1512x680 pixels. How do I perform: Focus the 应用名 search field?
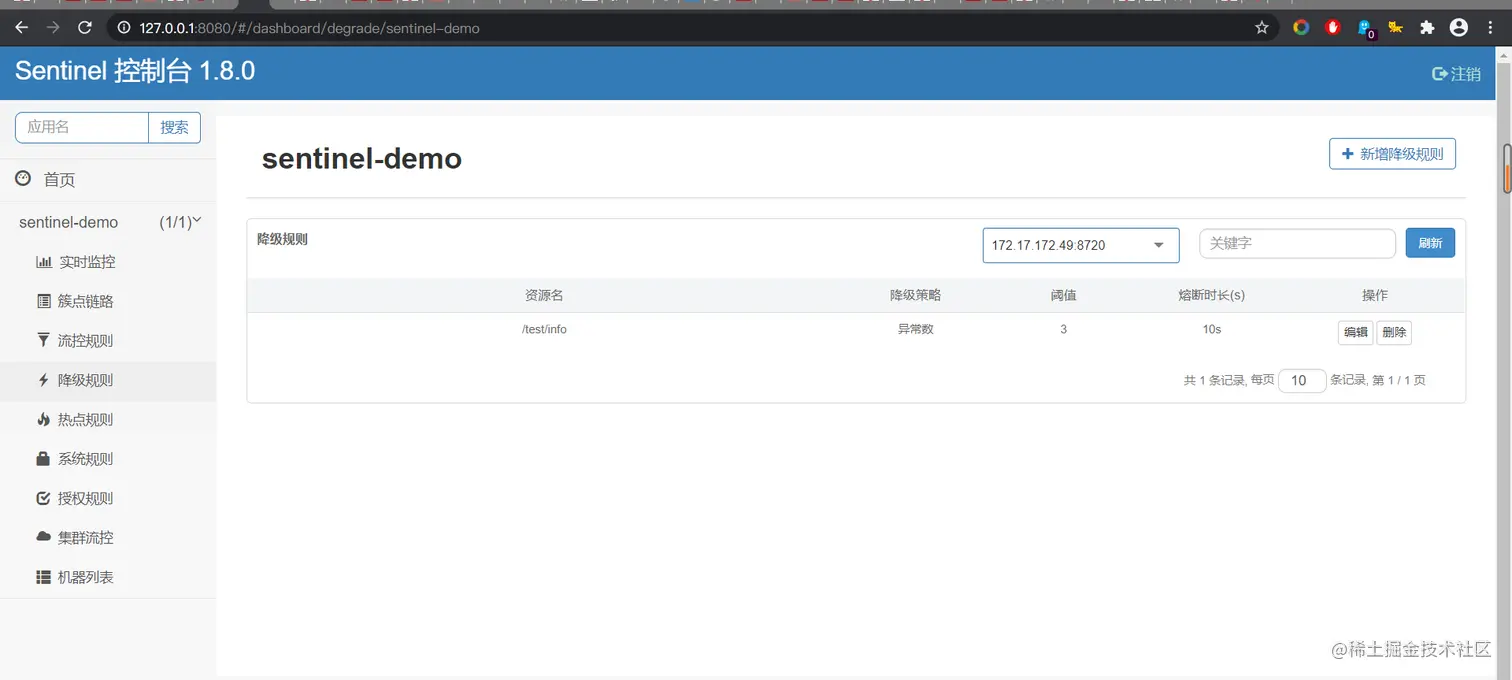coord(82,127)
